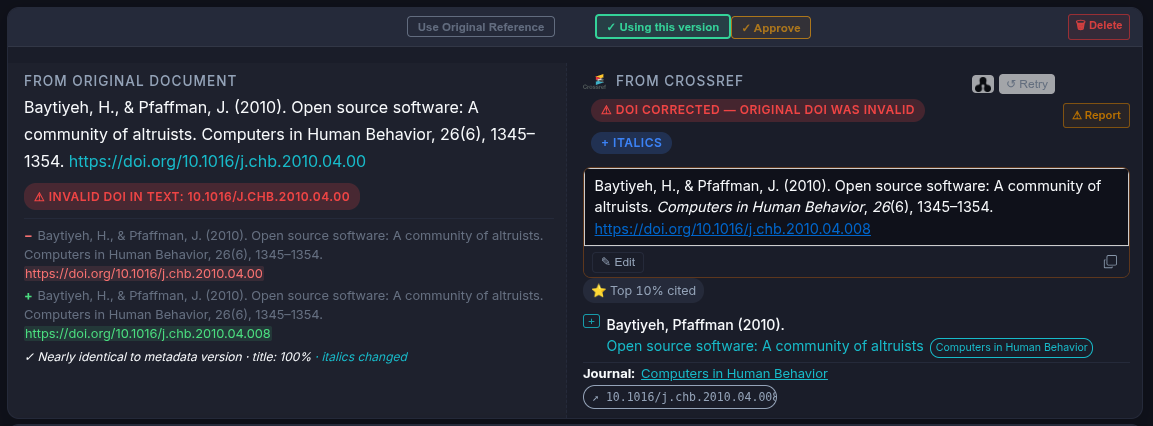Screen dimensions: 1153x426
Task: Click the + ITALICS badge
Action: click(x=631, y=143)
